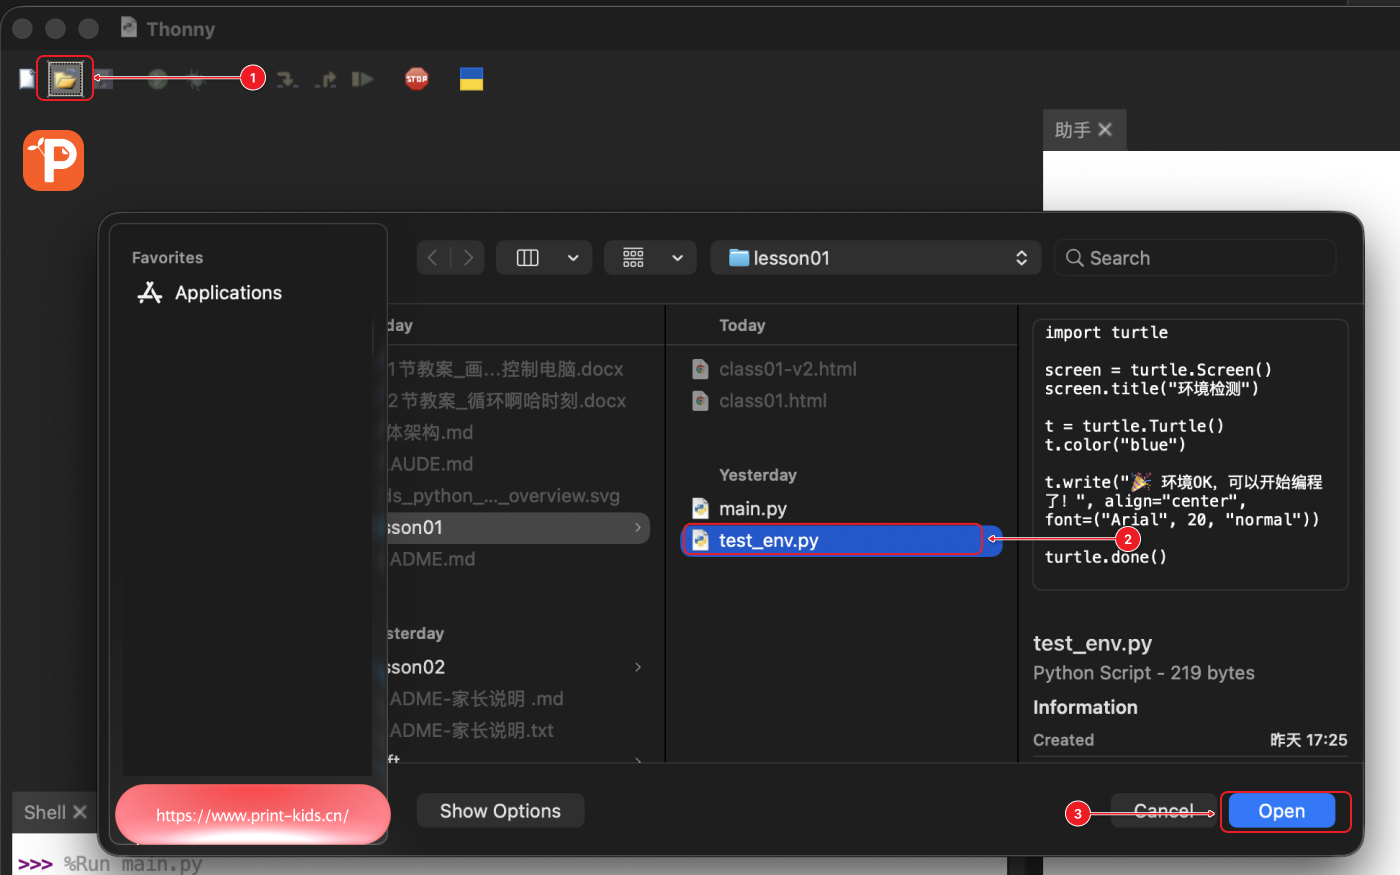1400x875 pixels.
Task: Click the Step into toolbar icon
Action: click(288, 79)
